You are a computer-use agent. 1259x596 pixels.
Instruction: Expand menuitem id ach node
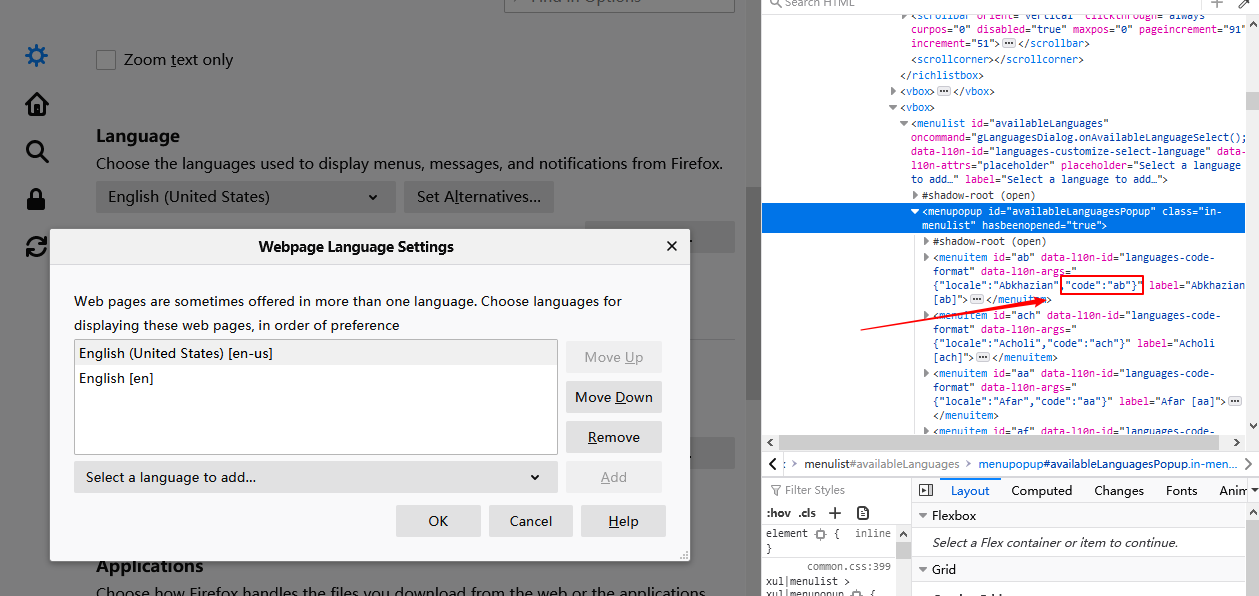[x=925, y=315]
